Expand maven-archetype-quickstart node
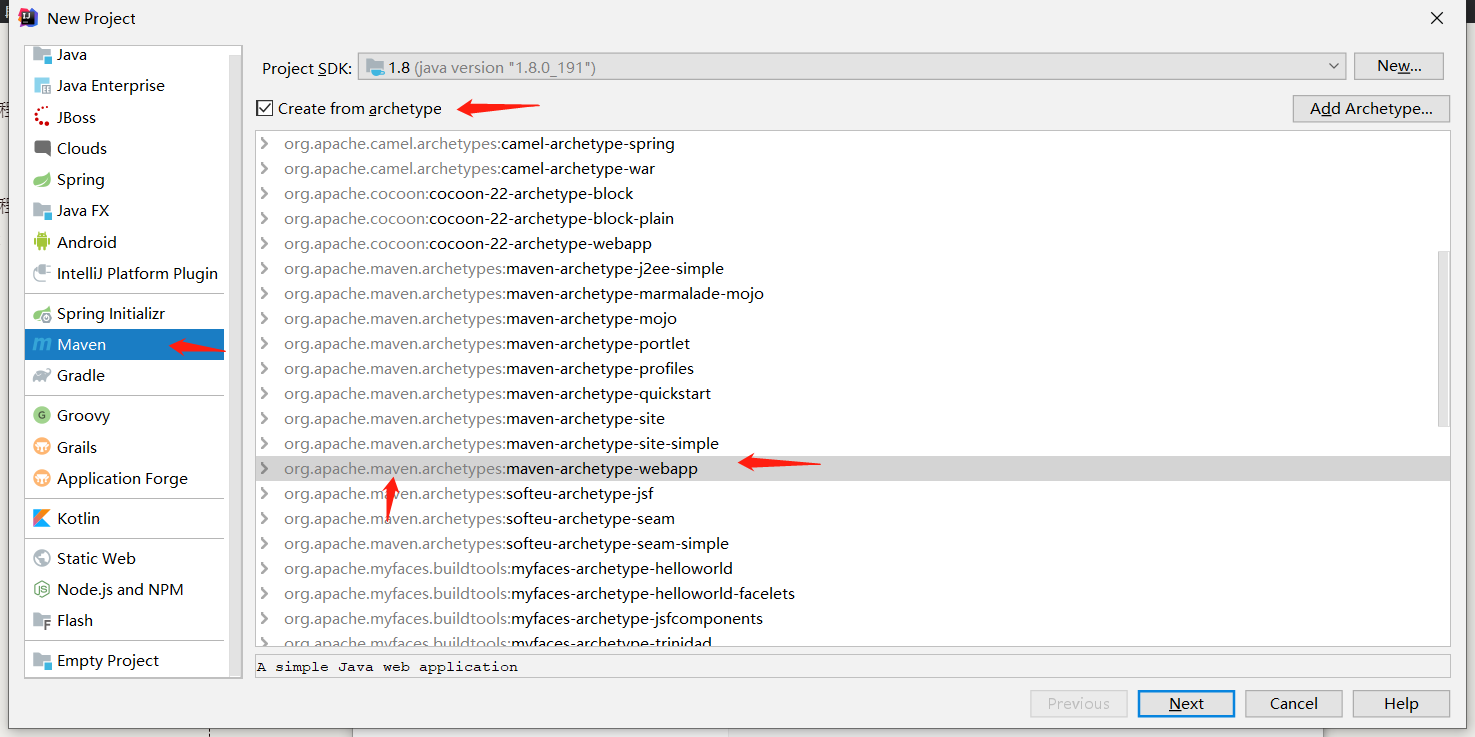The width and height of the screenshot is (1475, 737). coord(265,394)
